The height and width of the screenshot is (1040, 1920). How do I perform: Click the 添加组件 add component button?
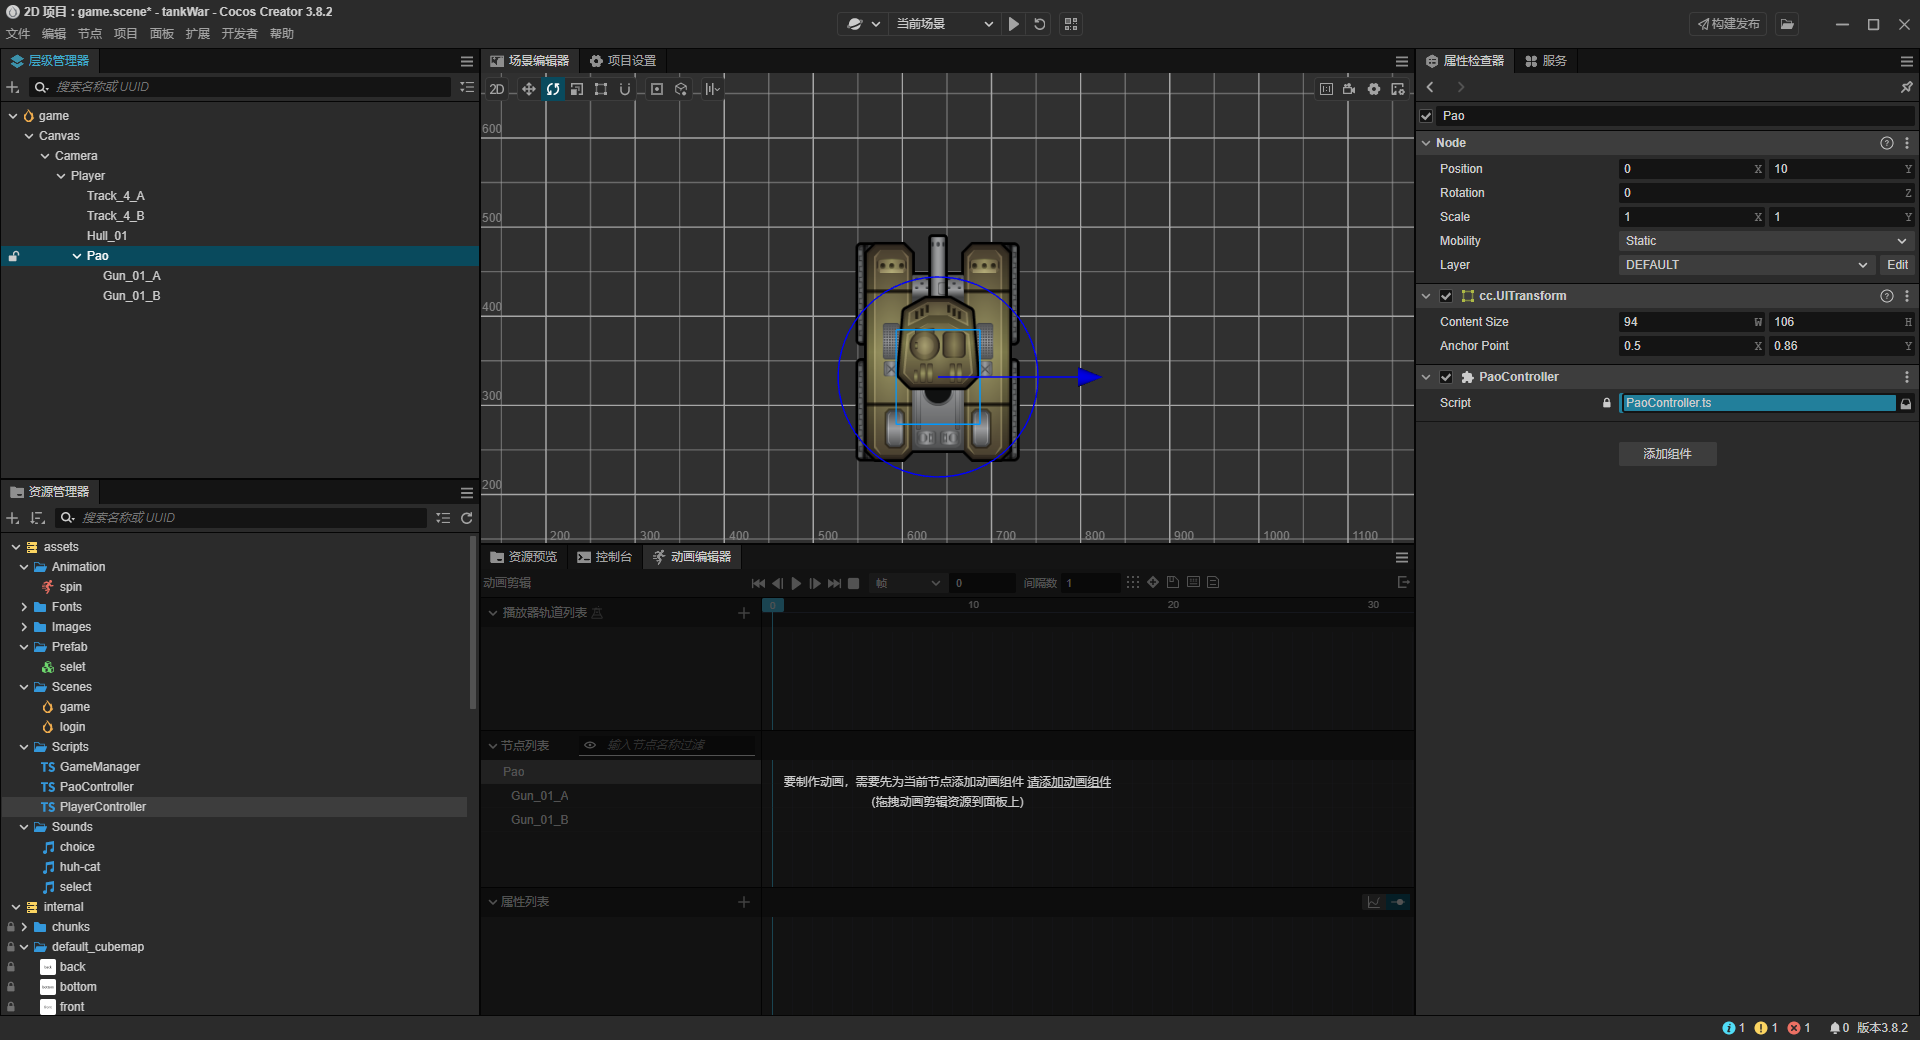pos(1667,454)
